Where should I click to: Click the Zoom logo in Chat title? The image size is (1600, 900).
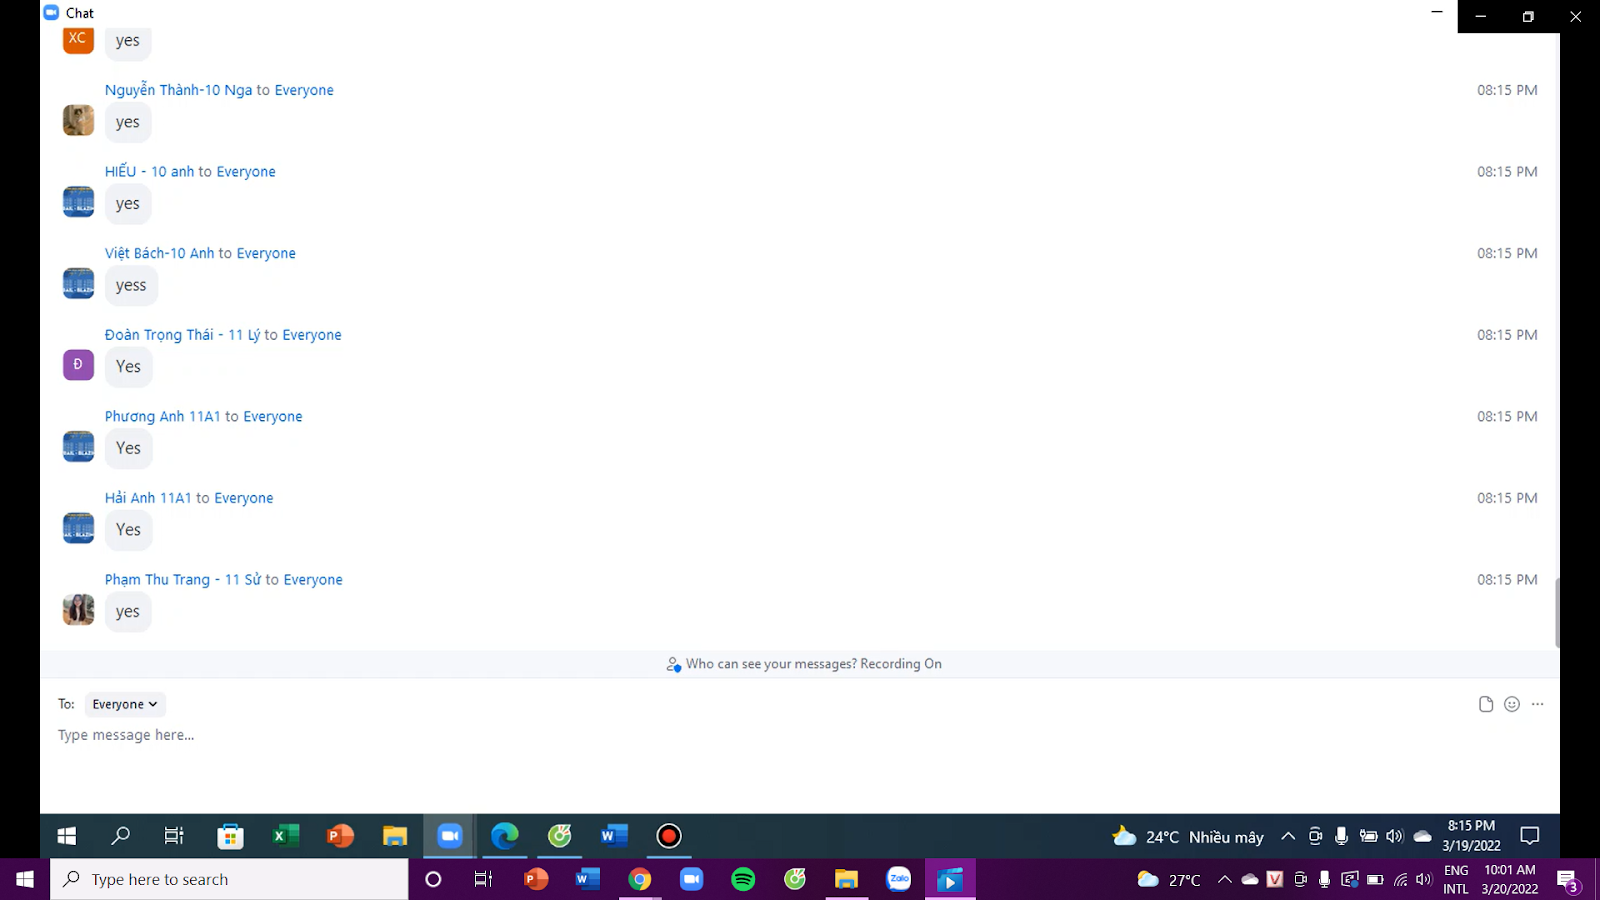(52, 13)
